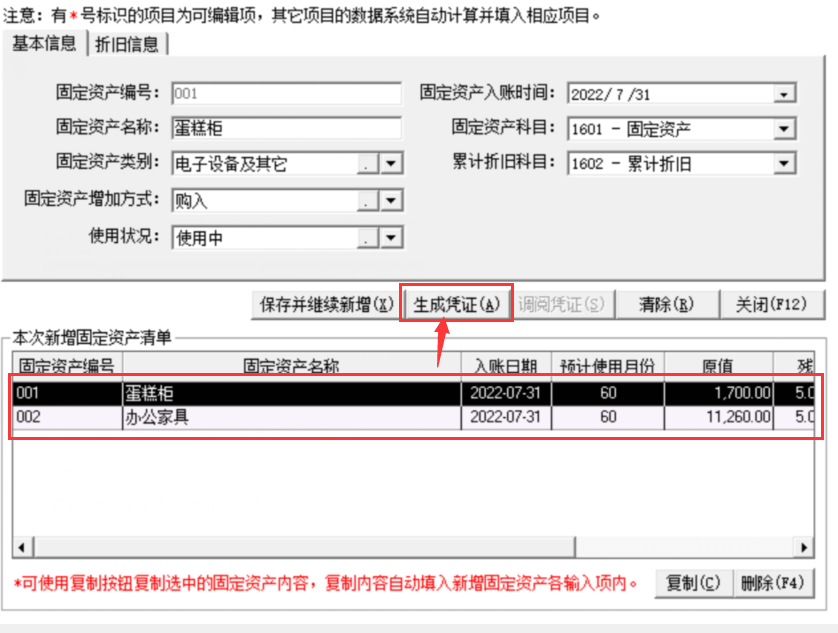Viewport: 838px width, 633px height.
Task: Click the 复制(C) button
Action: point(693,583)
